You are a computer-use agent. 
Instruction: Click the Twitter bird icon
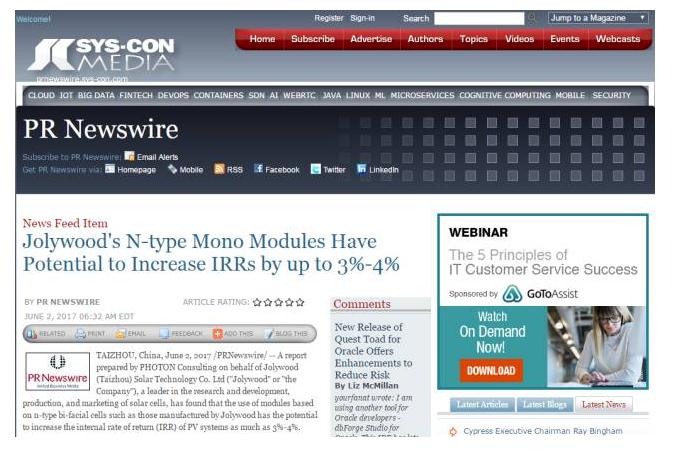(x=316, y=170)
